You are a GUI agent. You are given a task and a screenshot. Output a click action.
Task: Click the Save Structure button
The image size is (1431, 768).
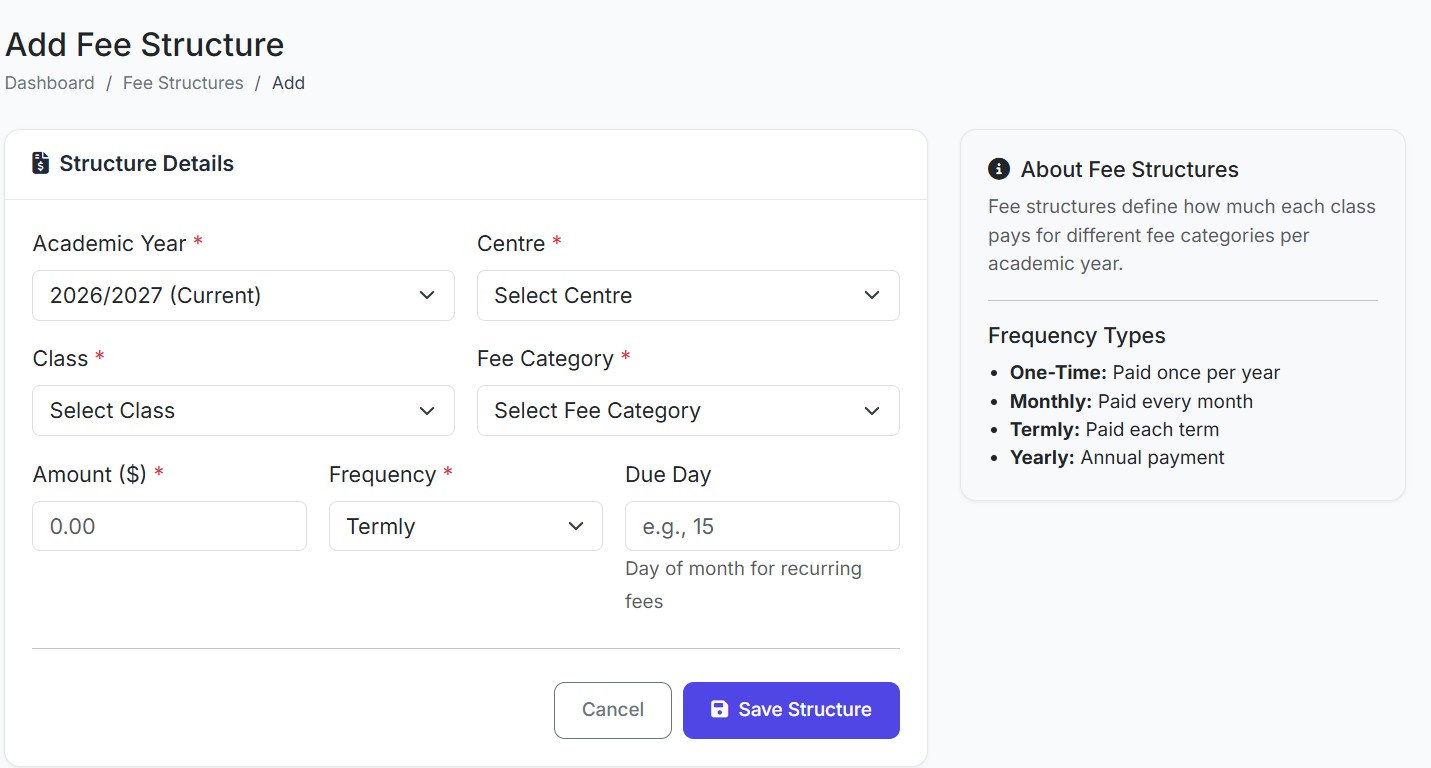pyautogui.click(x=790, y=710)
